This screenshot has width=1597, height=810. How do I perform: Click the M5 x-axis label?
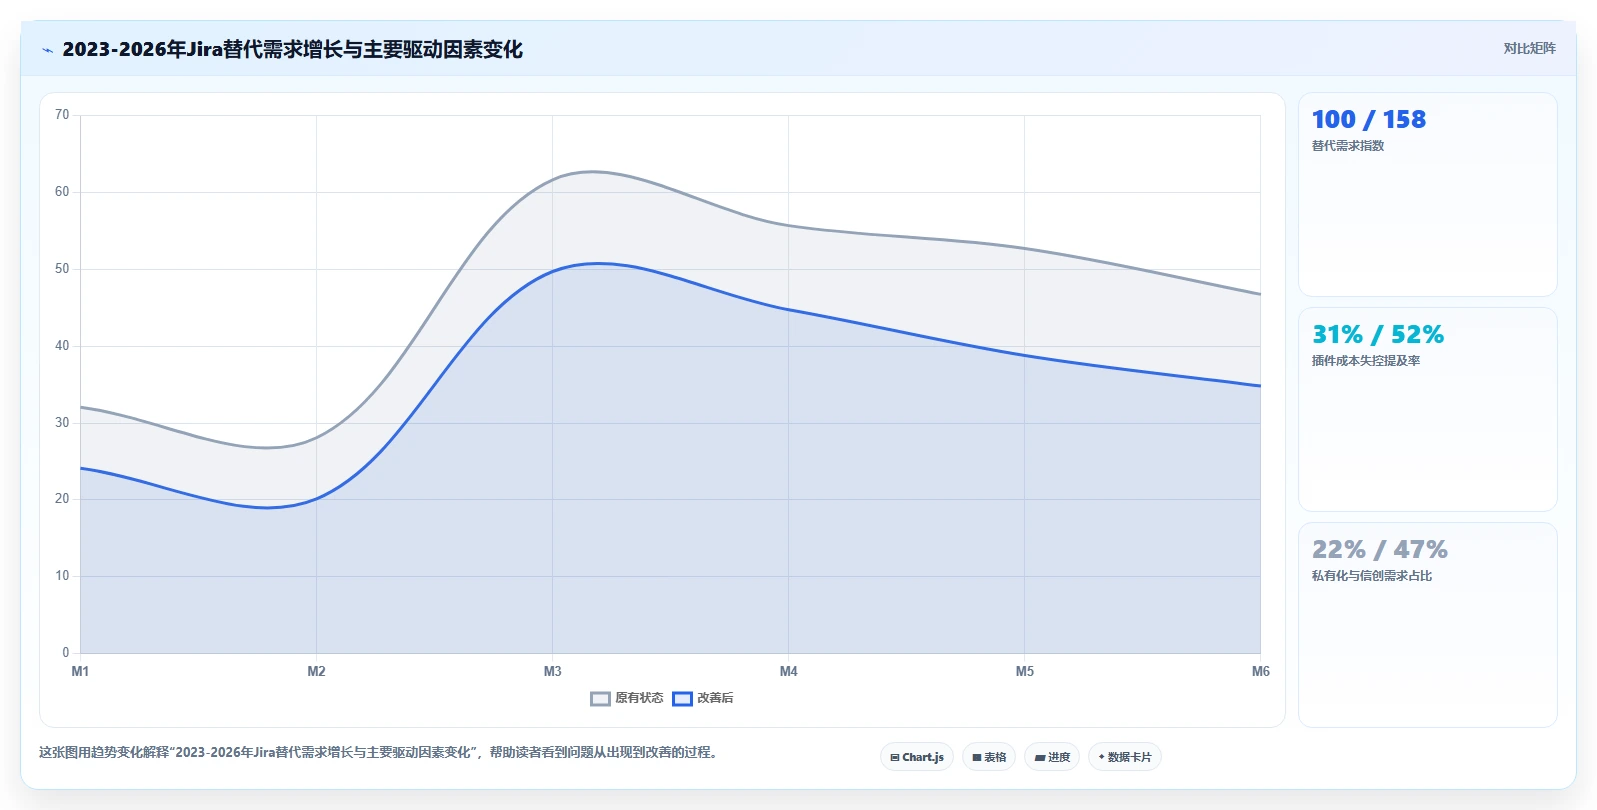pos(1024,671)
